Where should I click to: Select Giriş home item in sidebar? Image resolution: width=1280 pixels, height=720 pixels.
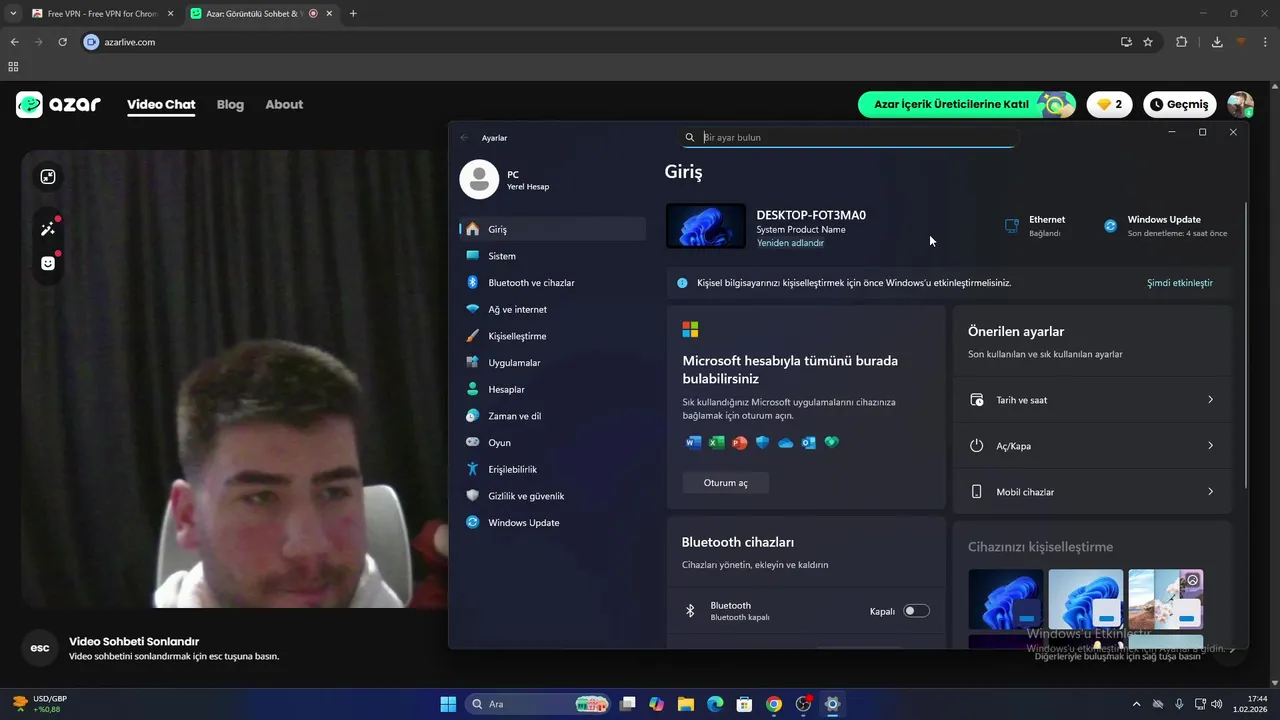(x=552, y=229)
